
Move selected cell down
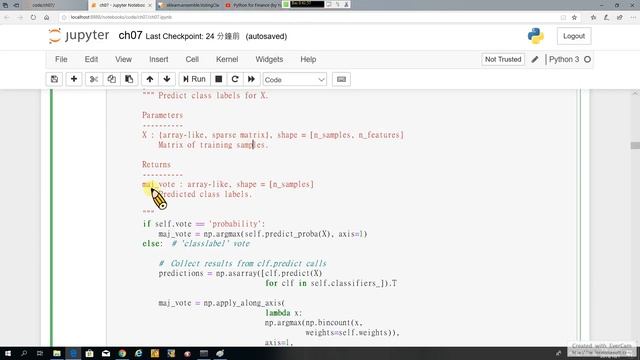pos(167,79)
